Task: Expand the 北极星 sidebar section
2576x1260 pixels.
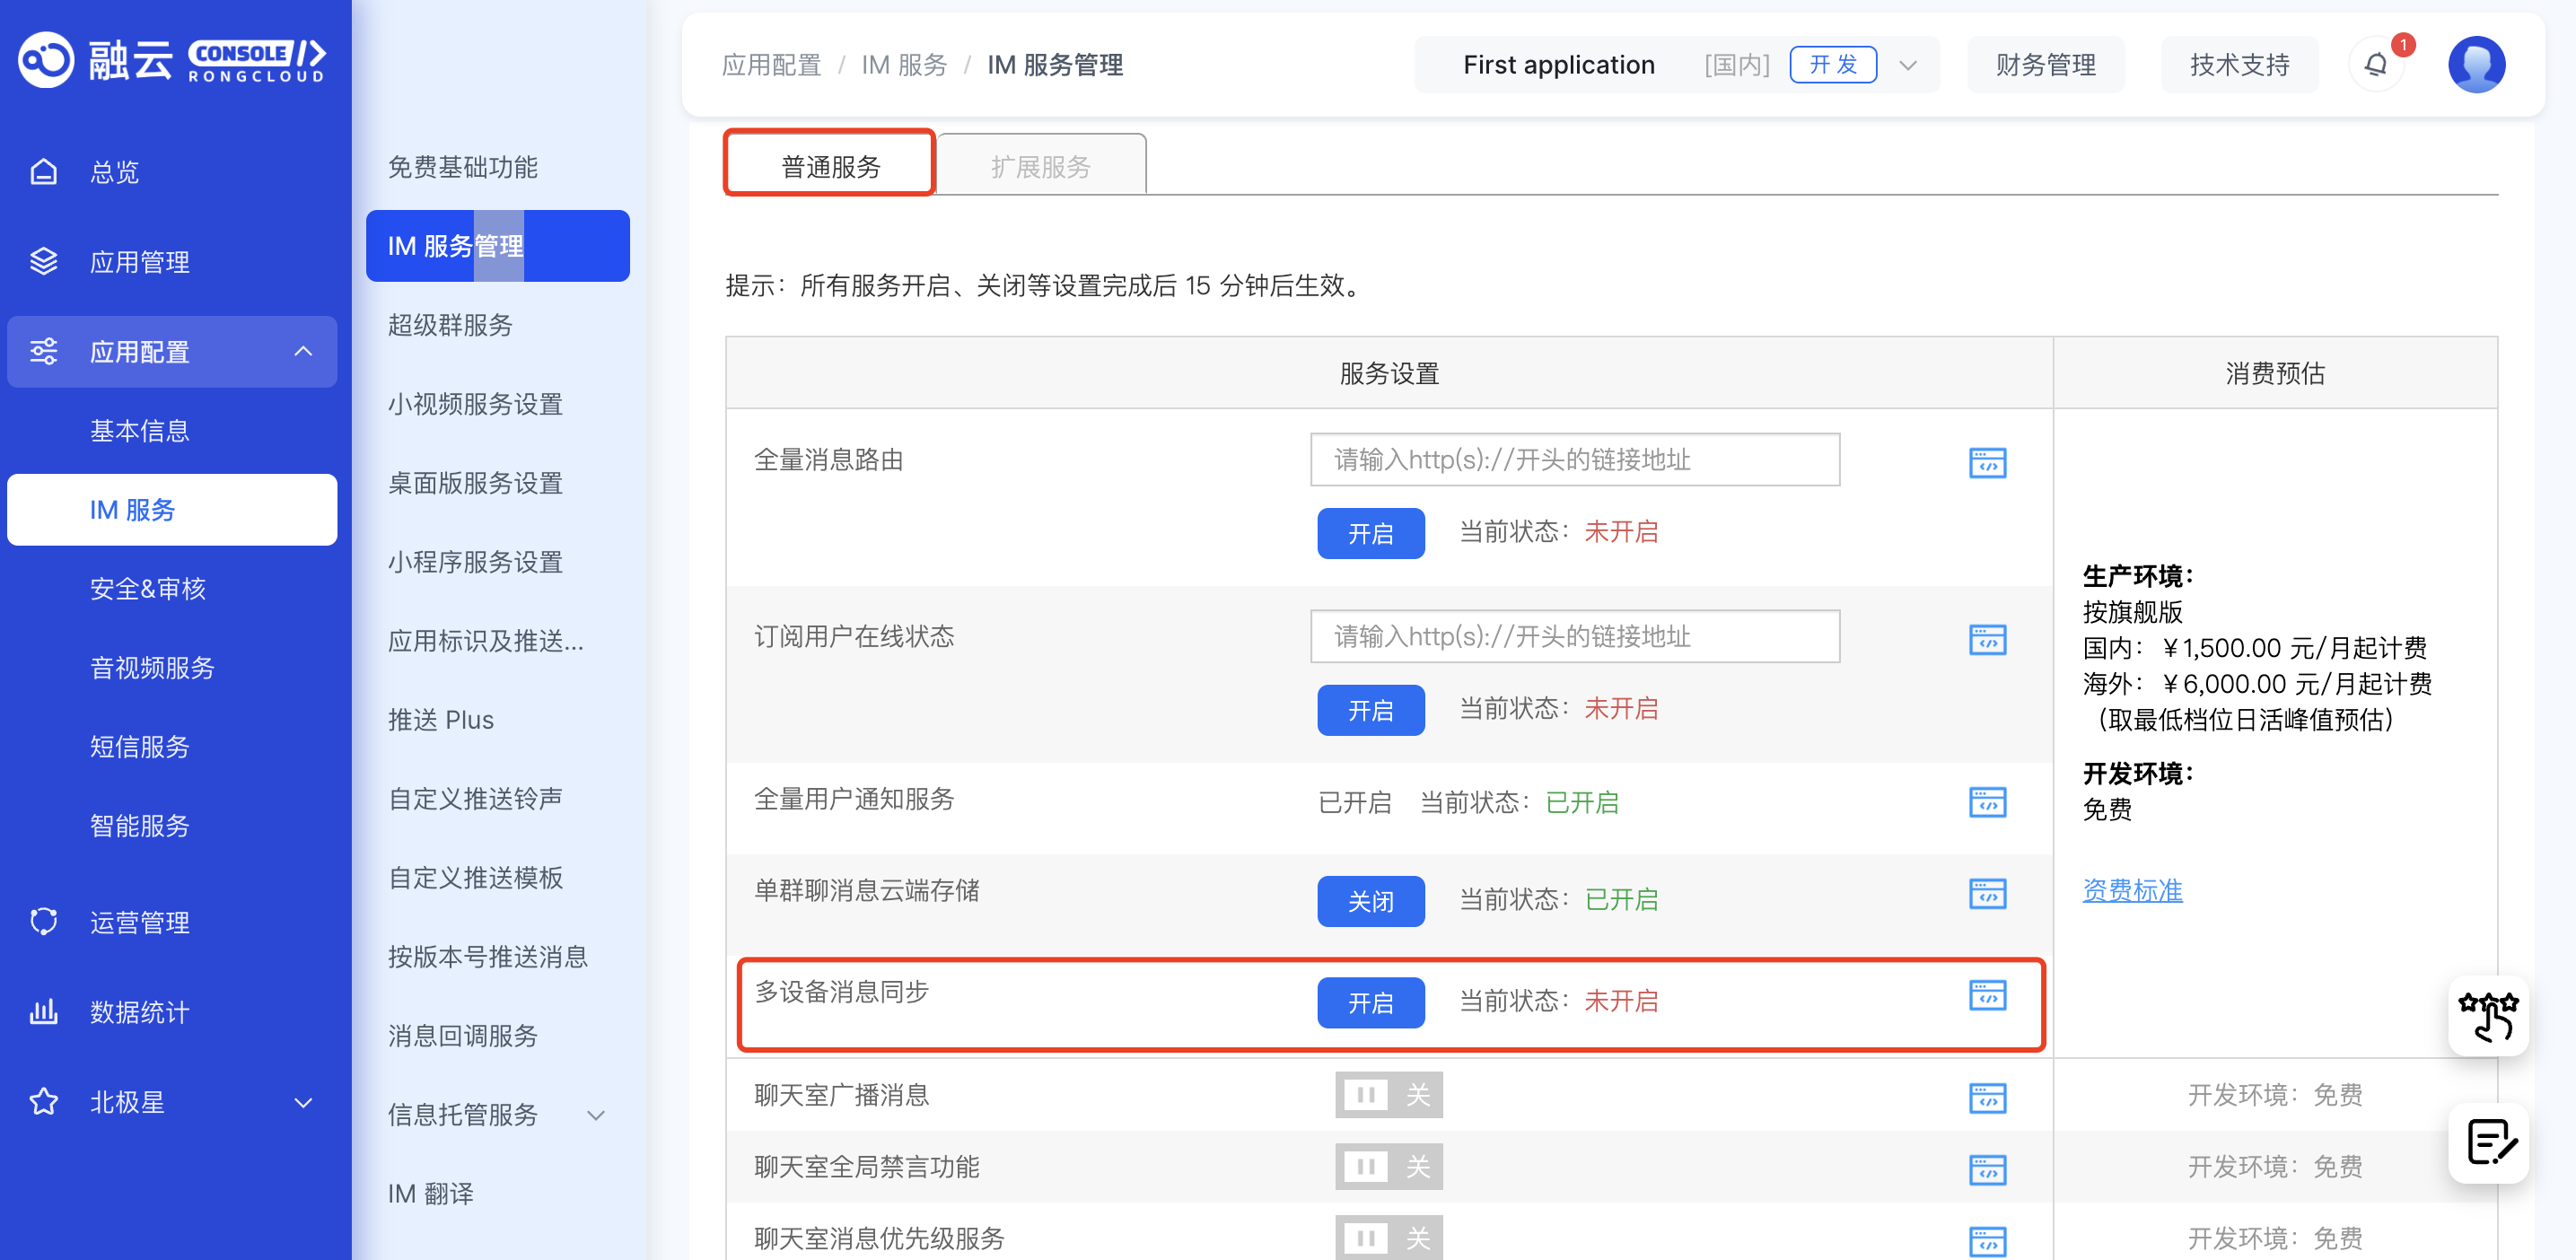Action: (x=303, y=1102)
